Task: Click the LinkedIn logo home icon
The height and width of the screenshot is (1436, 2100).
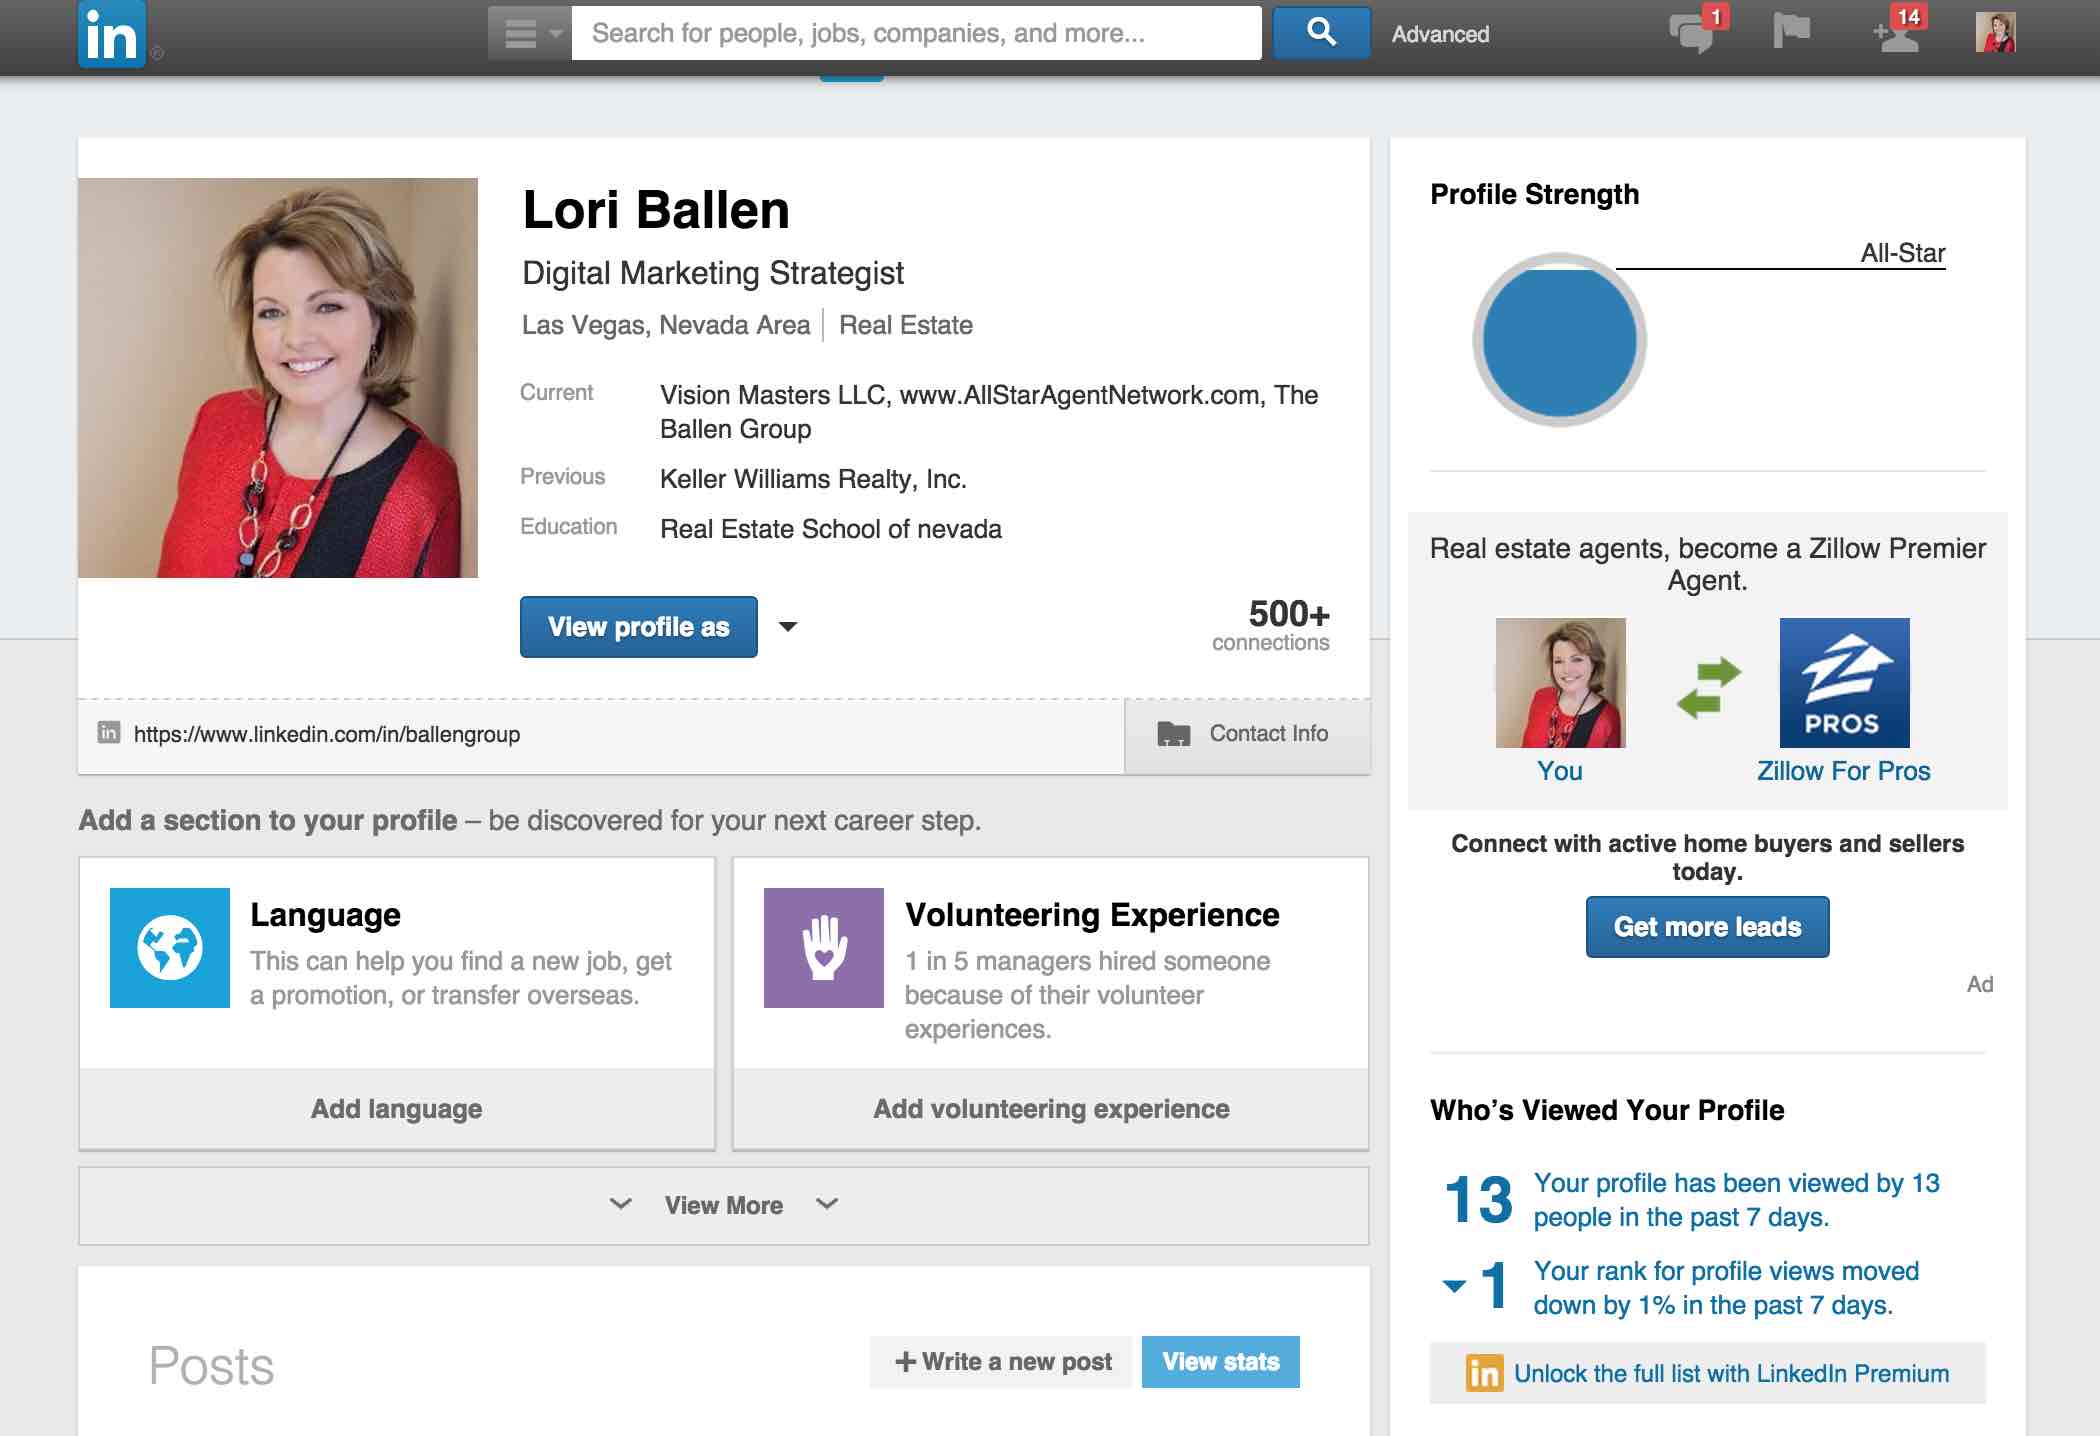Action: coord(112,34)
